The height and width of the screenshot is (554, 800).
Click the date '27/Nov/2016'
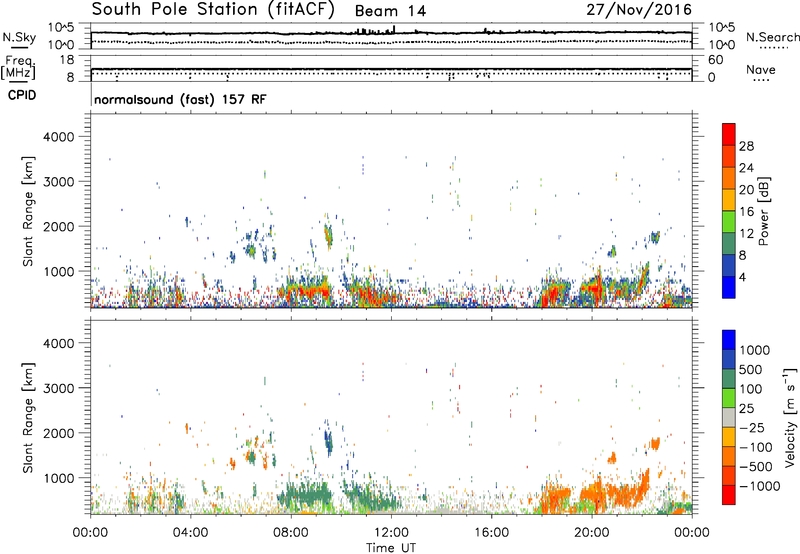(639, 10)
